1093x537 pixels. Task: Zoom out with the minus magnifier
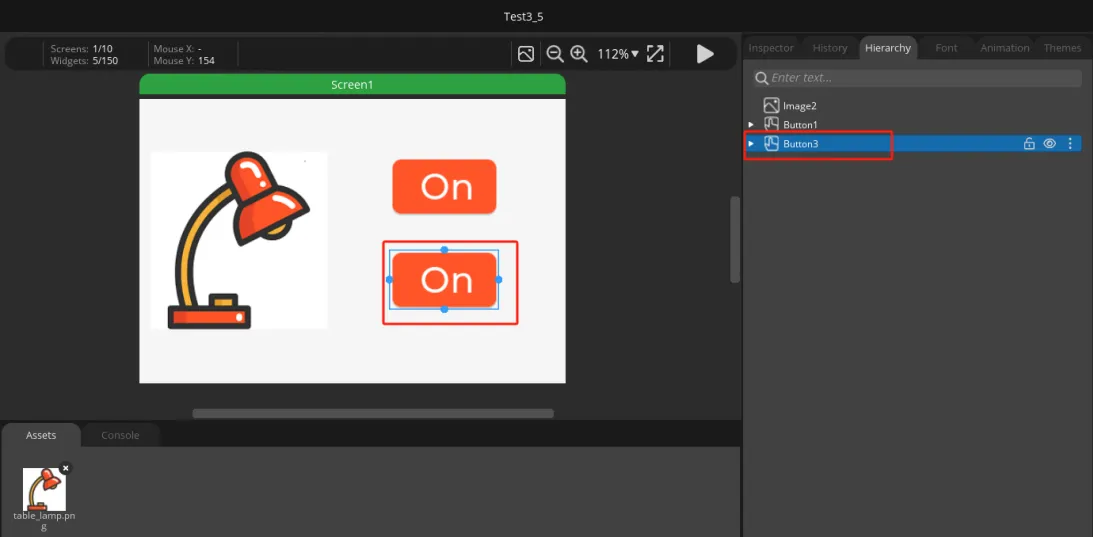tap(555, 54)
